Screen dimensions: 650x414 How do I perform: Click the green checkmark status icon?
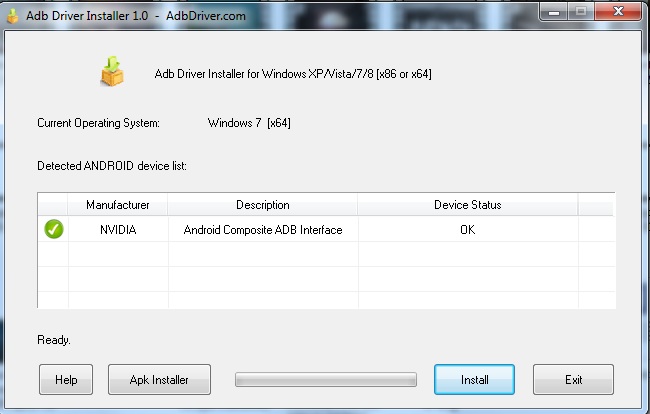pyautogui.click(x=53, y=229)
